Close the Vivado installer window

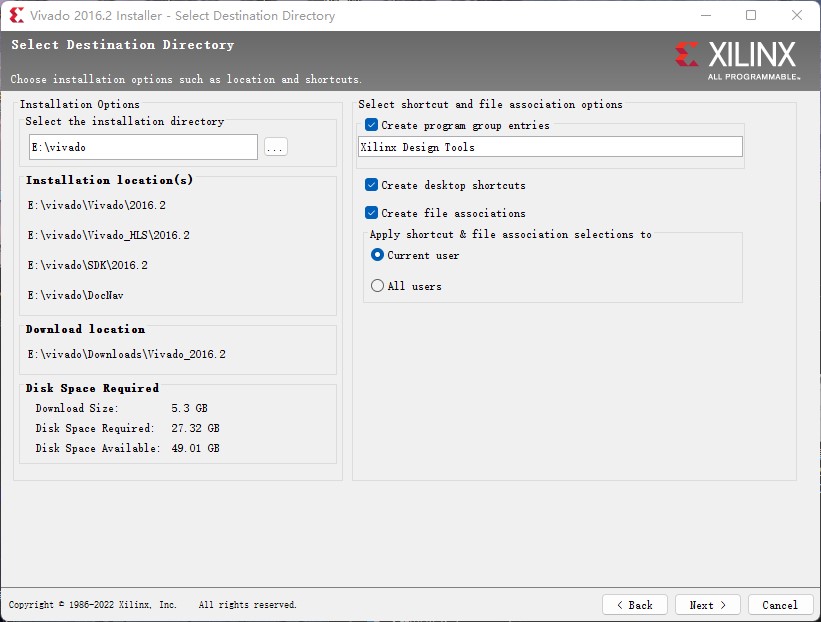click(x=796, y=15)
